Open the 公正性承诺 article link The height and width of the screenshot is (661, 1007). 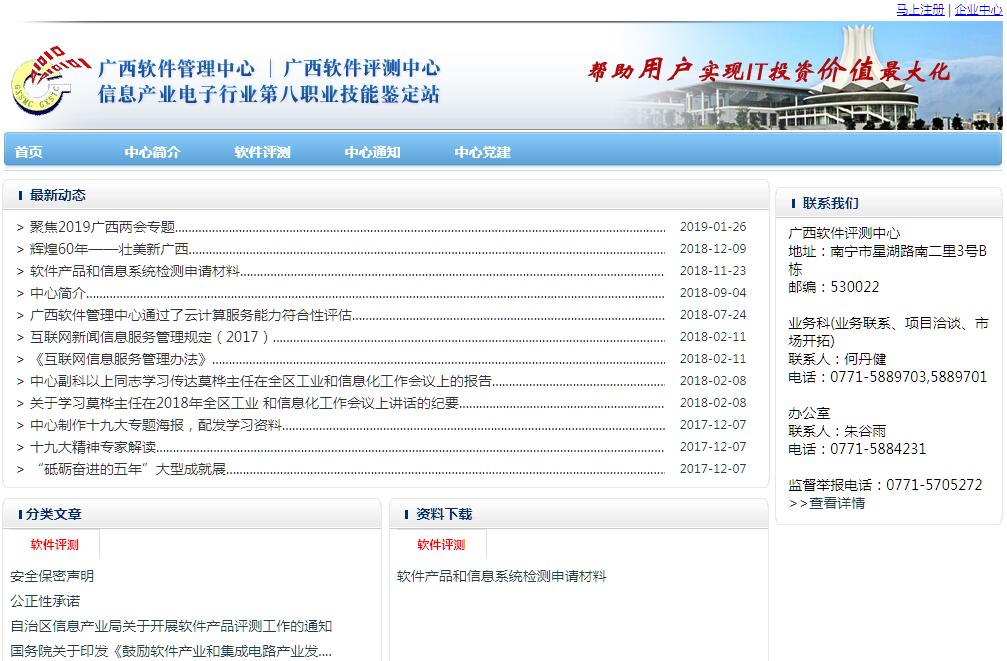pos(45,601)
